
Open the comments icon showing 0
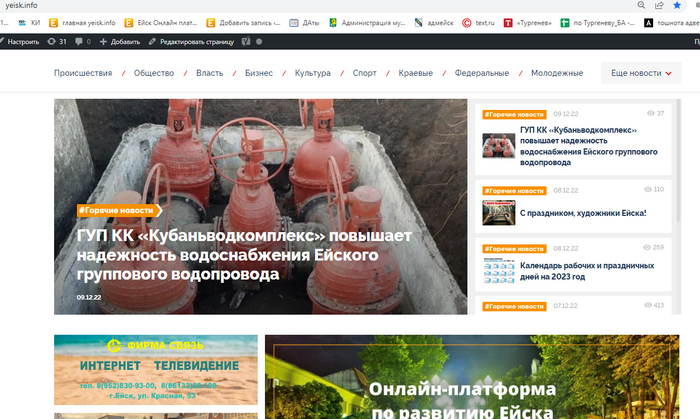(83, 41)
